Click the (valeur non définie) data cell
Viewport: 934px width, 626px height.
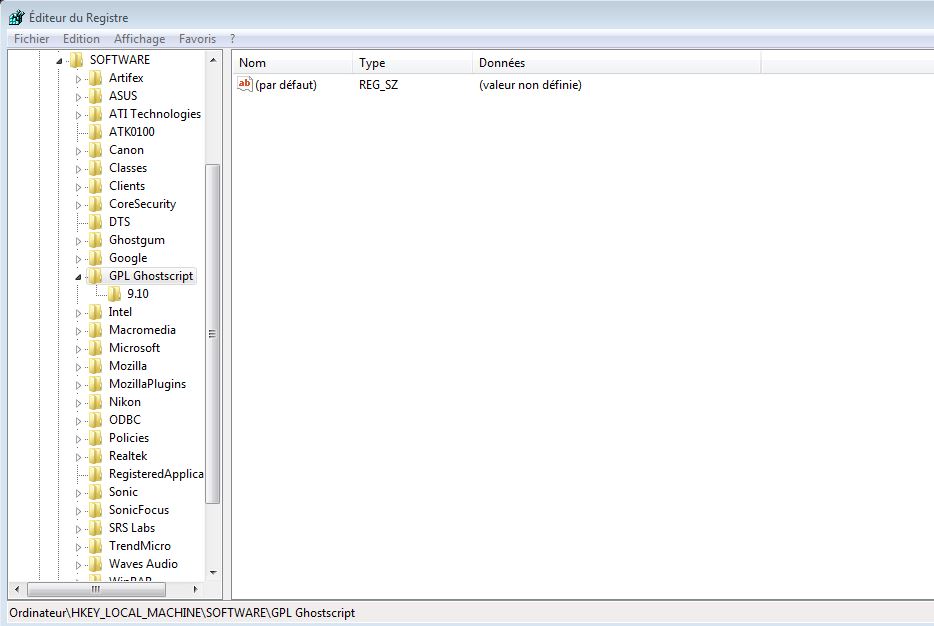point(530,85)
